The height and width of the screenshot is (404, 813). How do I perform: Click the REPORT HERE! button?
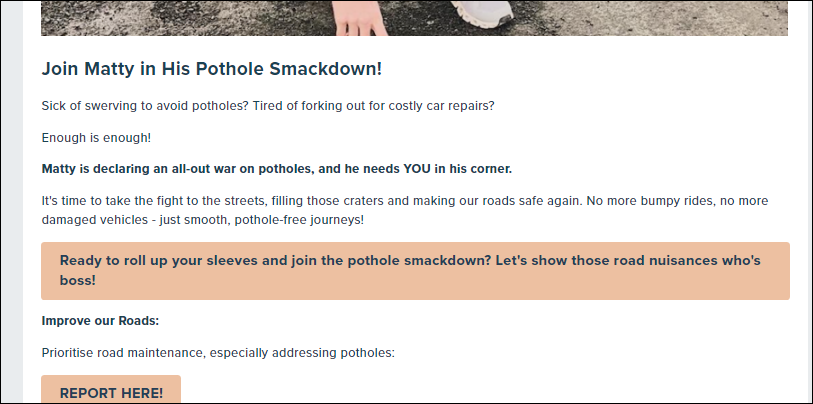click(111, 389)
